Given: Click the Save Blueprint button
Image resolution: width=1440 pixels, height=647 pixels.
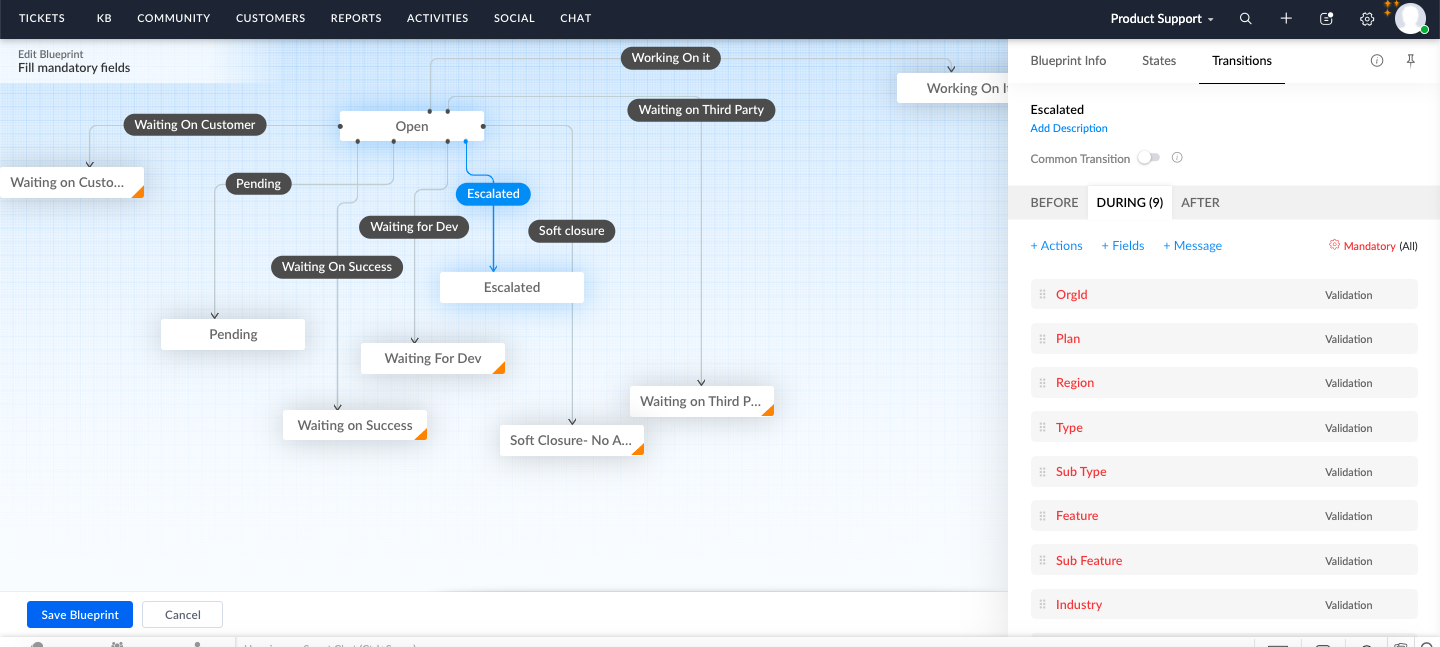Looking at the screenshot, I should click(80, 615).
